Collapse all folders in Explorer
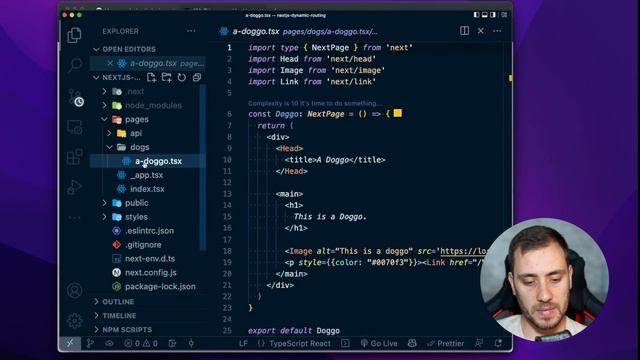The height and width of the screenshot is (360, 640). coord(197,78)
